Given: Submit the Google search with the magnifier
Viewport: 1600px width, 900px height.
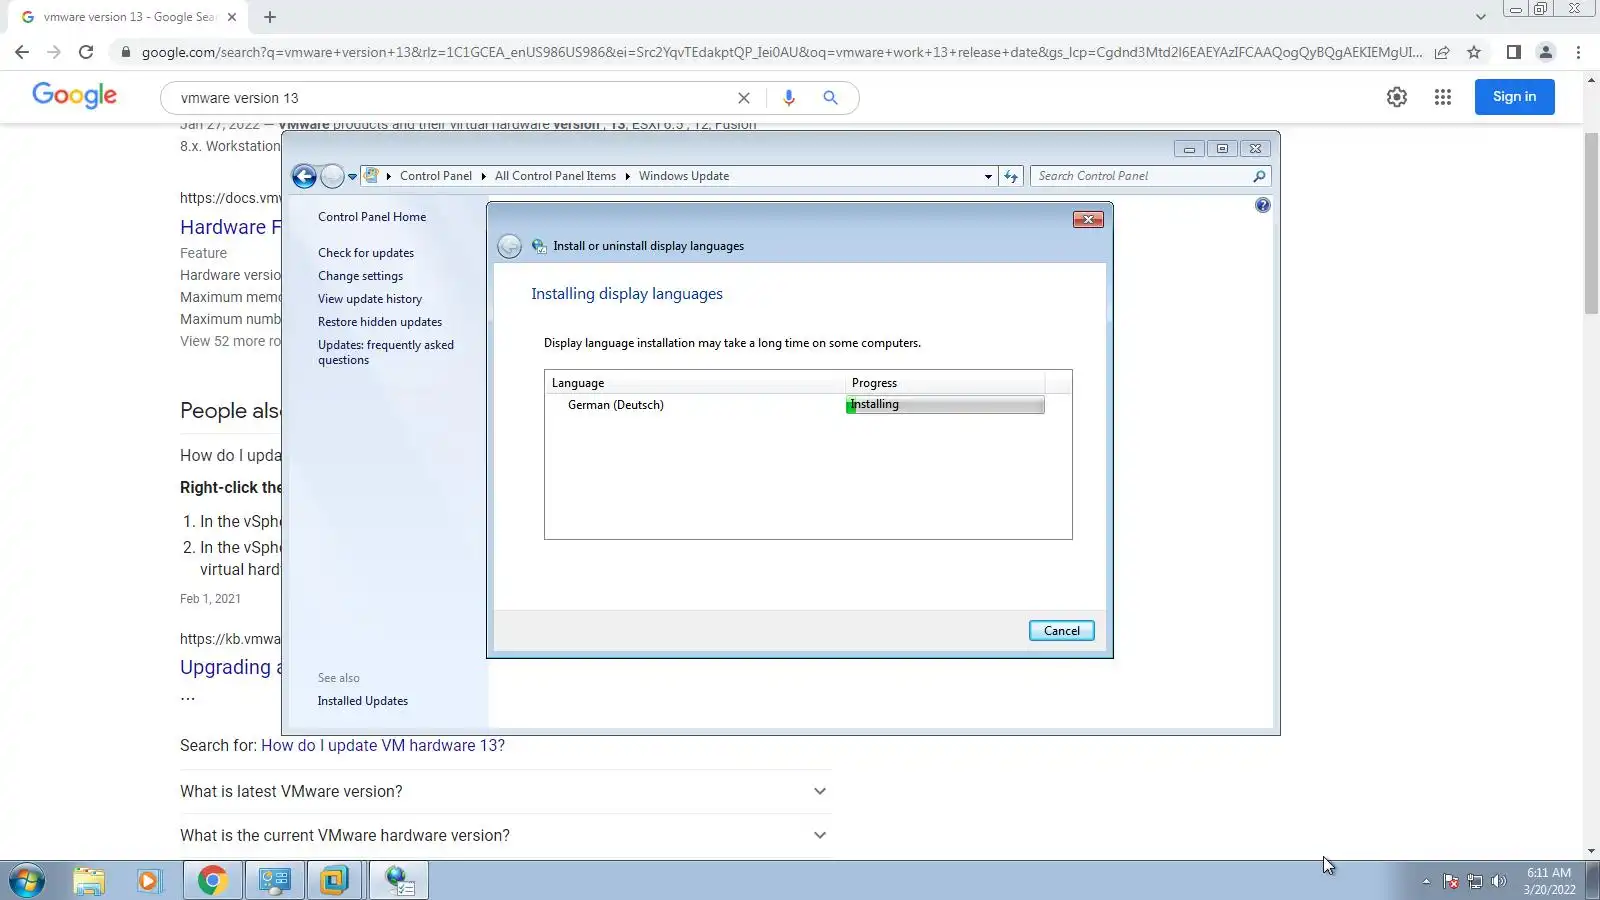Looking at the screenshot, I should pyautogui.click(x=830, y=98).
